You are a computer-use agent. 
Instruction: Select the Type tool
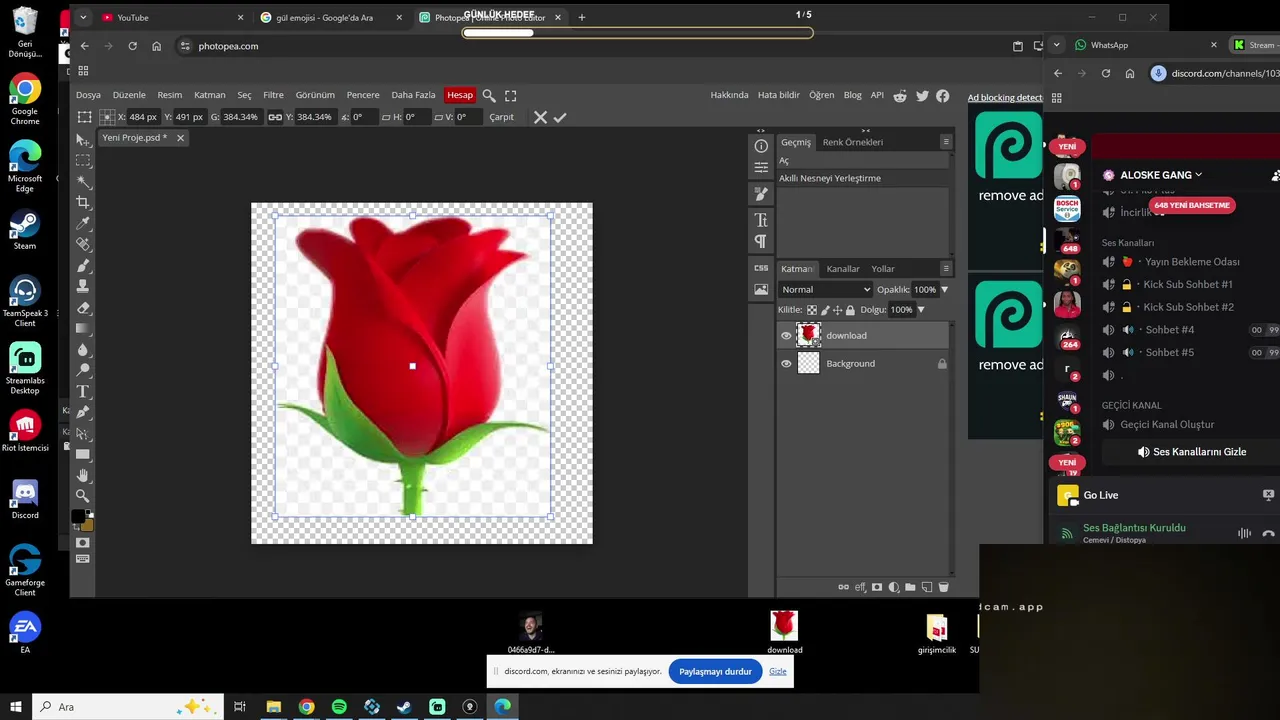(x=83, y=392)
